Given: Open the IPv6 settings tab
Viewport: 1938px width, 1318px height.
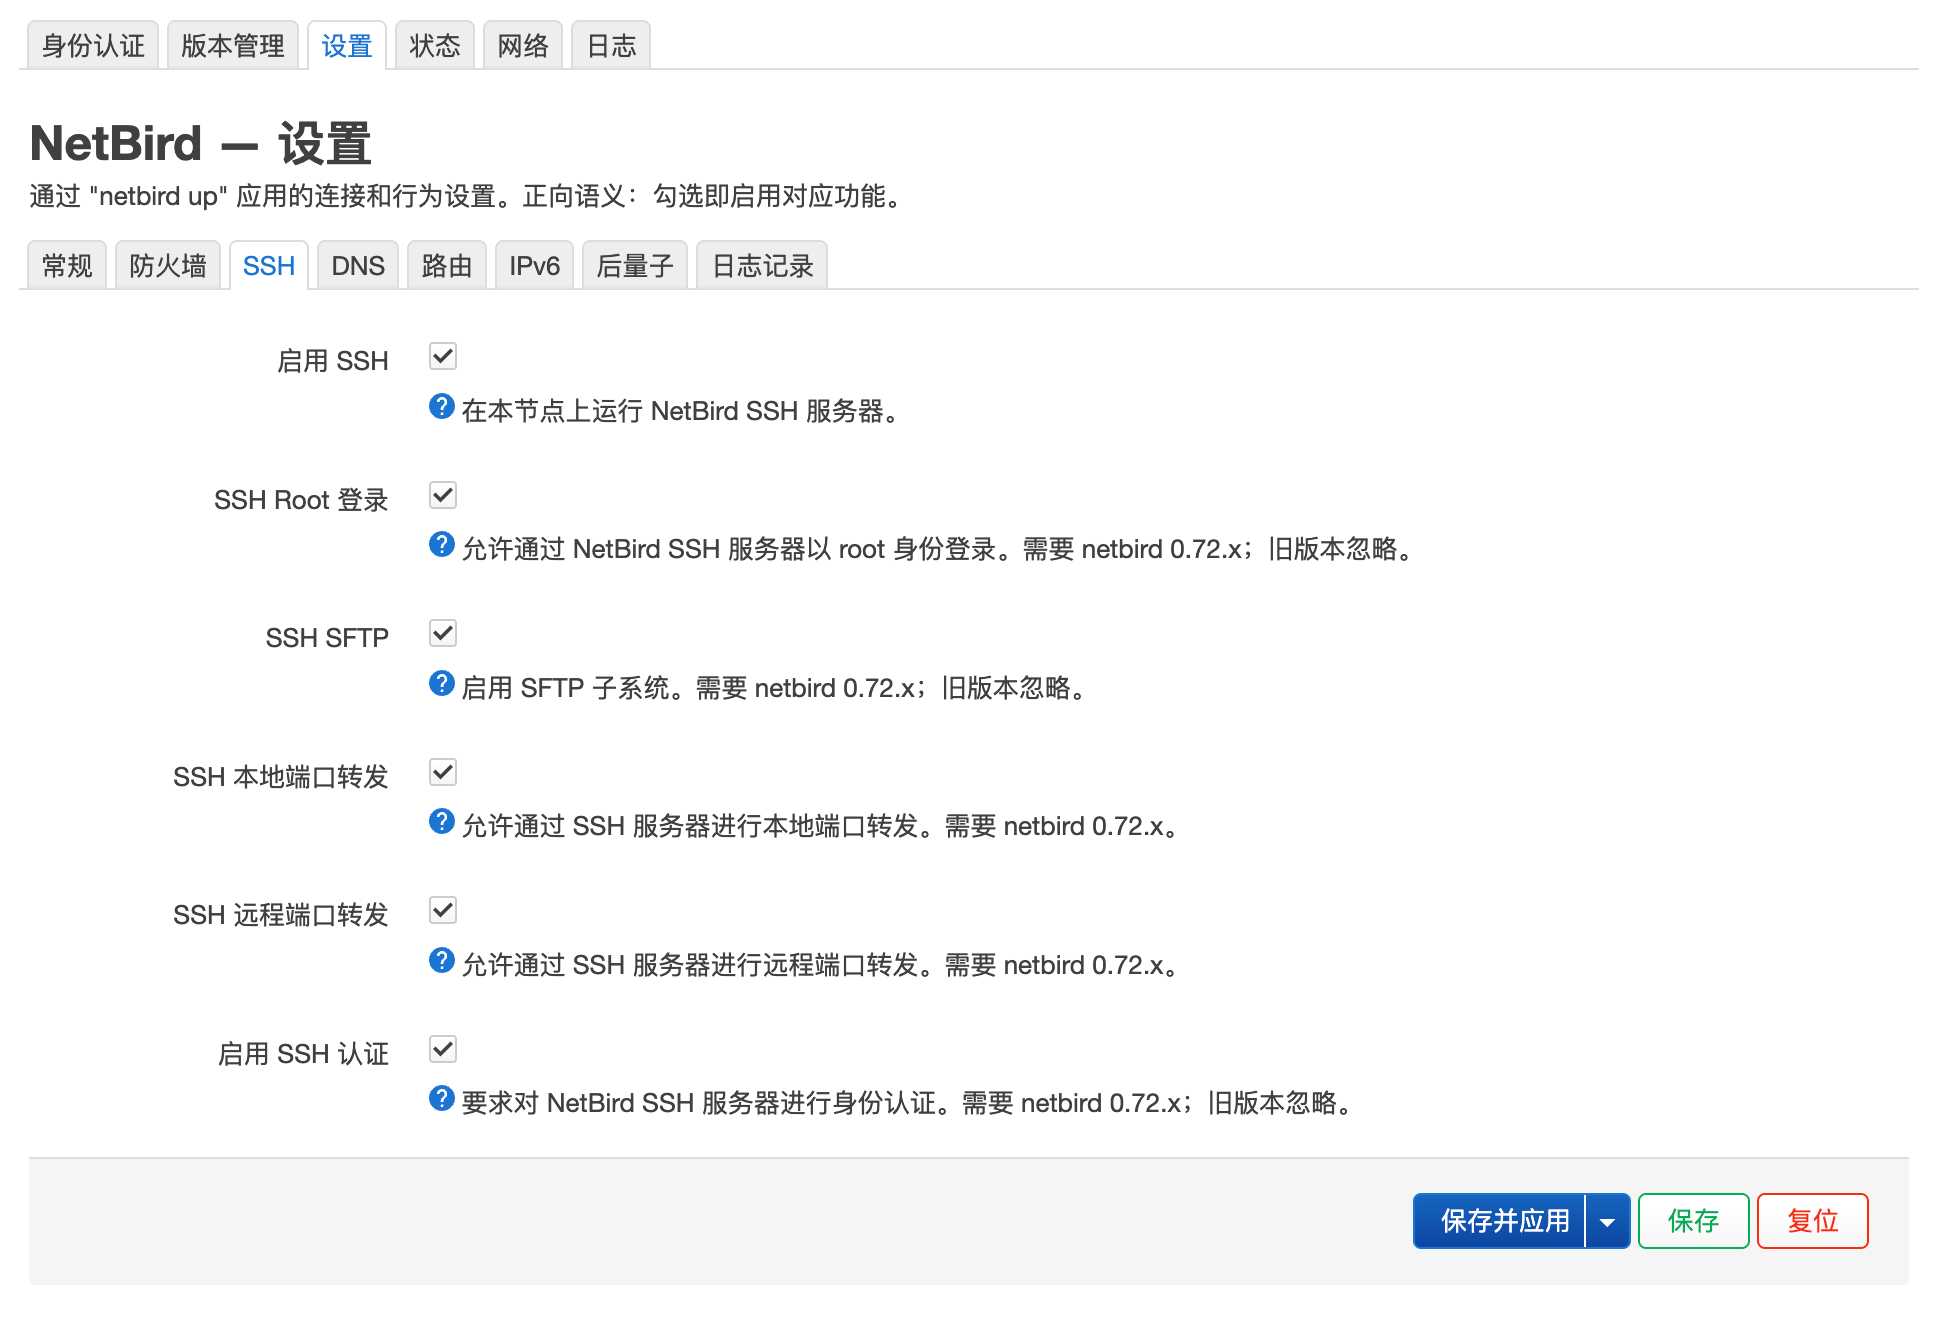Looking at the screenshot, I should click(535, 265).
